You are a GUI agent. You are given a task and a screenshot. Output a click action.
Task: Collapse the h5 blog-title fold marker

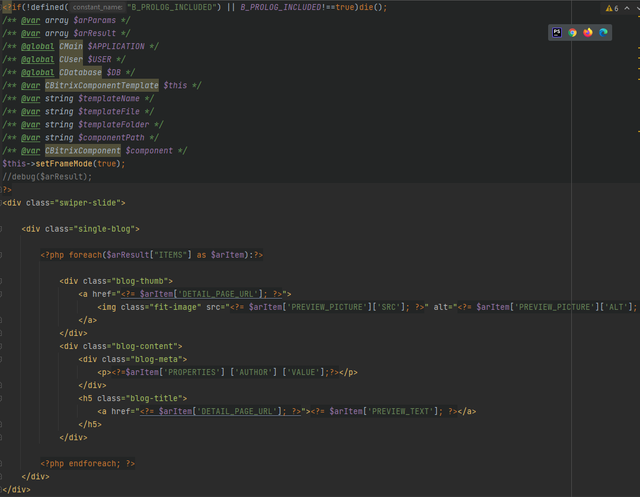pos(1,399)
